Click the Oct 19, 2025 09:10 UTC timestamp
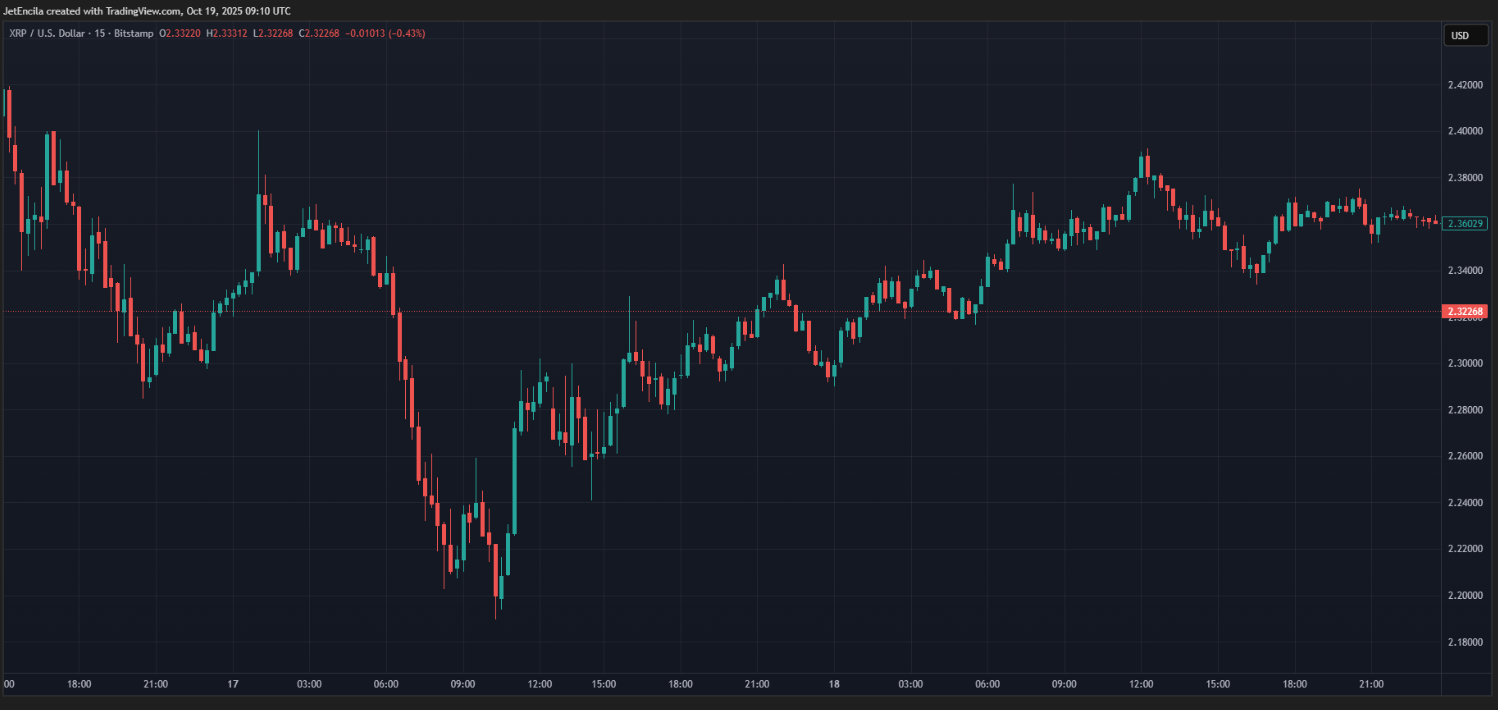This screenshot has height=710, width=1498. pyautogui.click(x=238, y=11)
